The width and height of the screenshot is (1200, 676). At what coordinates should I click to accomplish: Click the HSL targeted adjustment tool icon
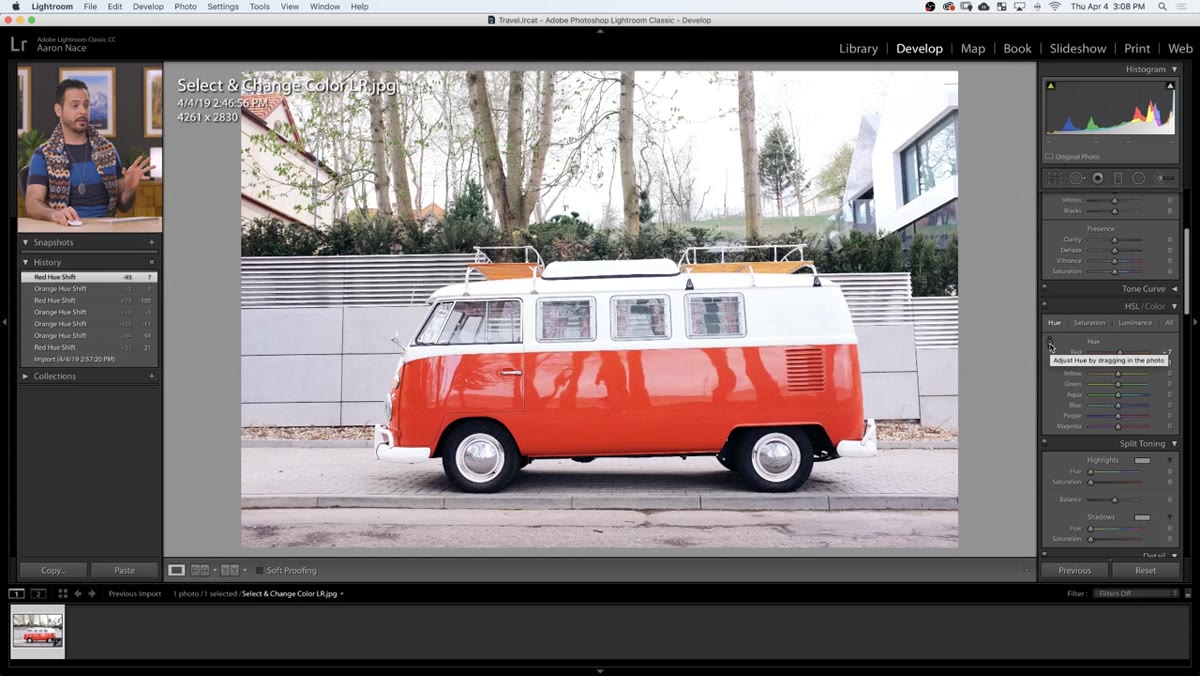(x=1050, y=341)
